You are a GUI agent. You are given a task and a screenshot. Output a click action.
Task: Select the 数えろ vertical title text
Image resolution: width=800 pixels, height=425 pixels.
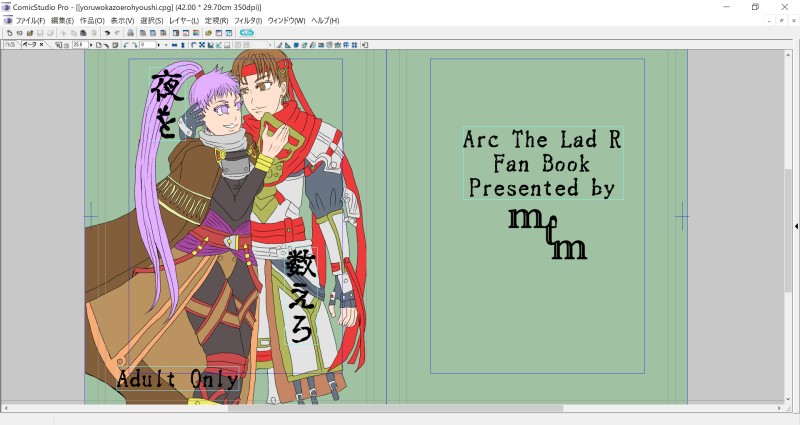(301, 296)
